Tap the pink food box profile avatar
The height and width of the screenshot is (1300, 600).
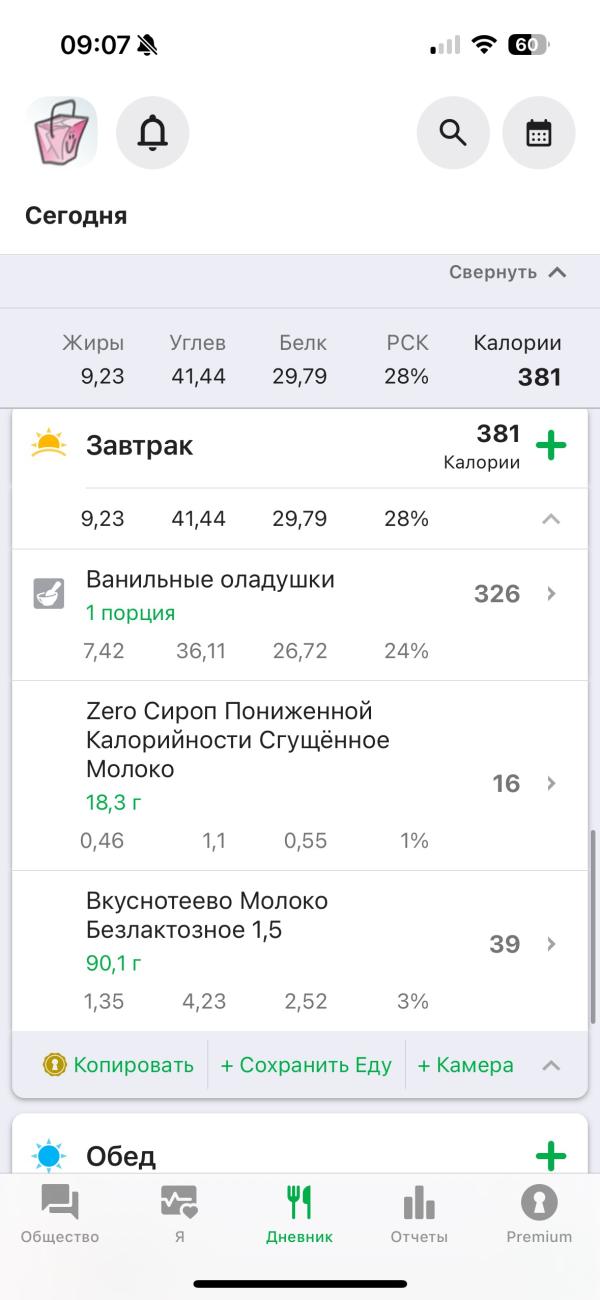click(x=61, y=133)
